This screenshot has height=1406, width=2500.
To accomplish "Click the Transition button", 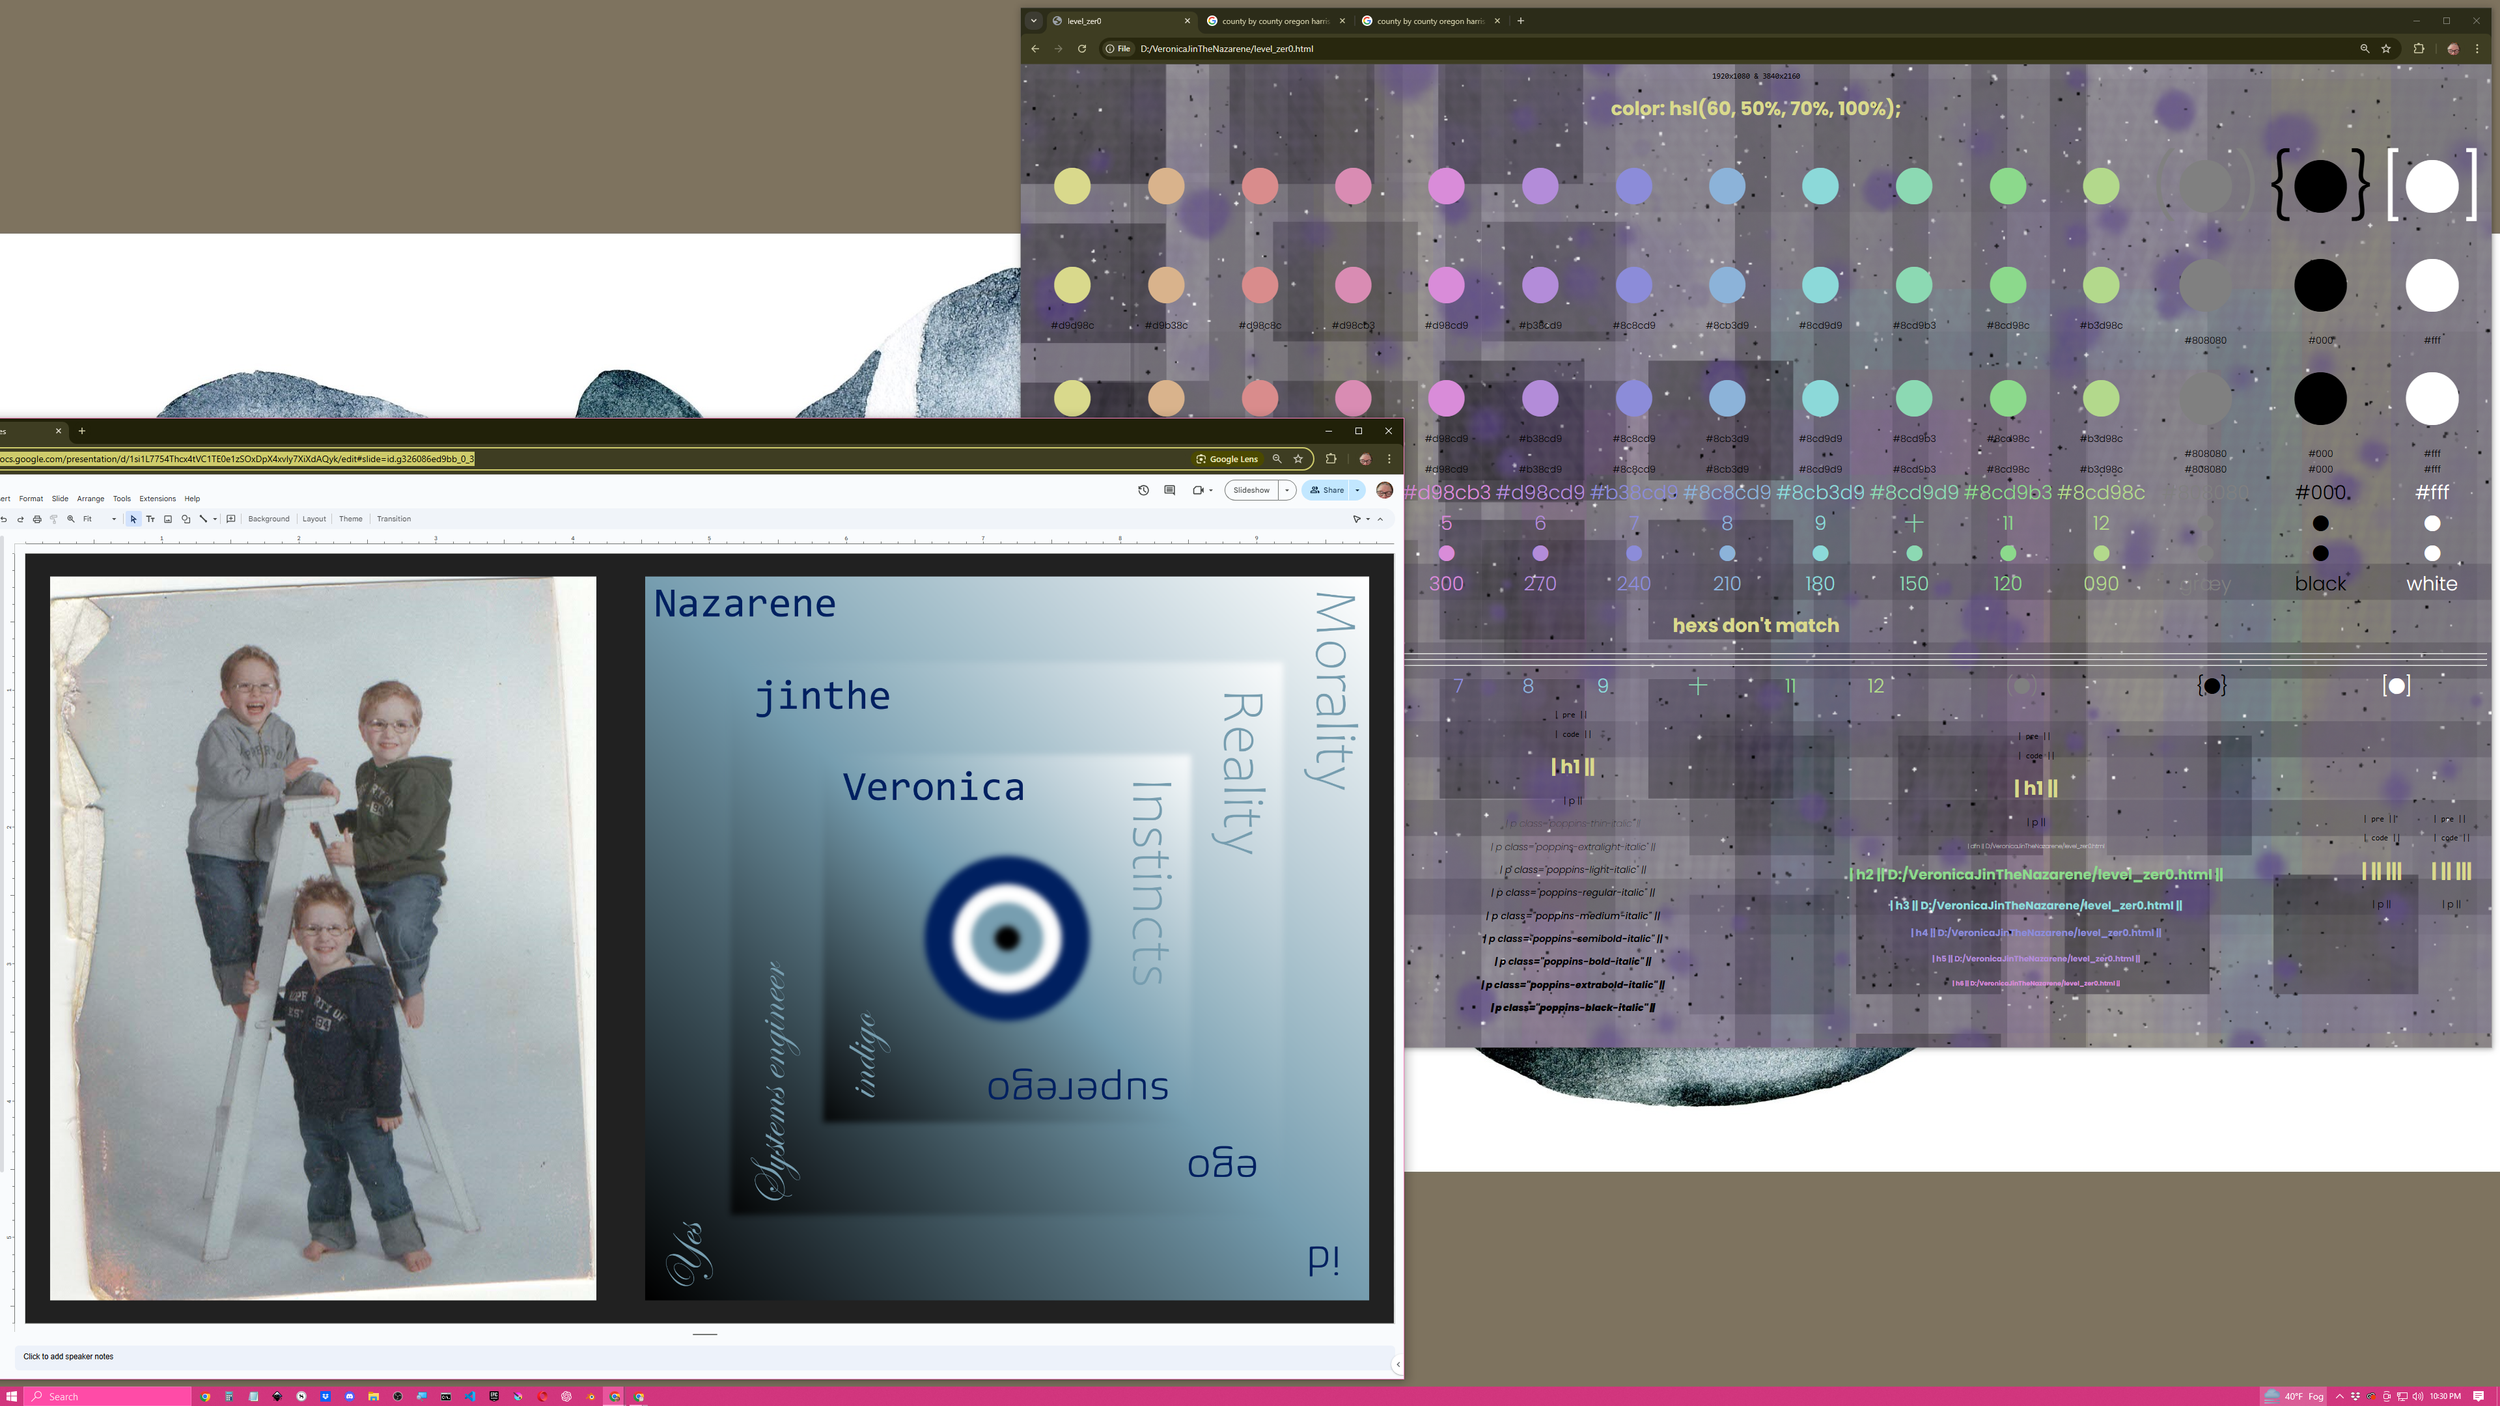I will tap(393, 519).
